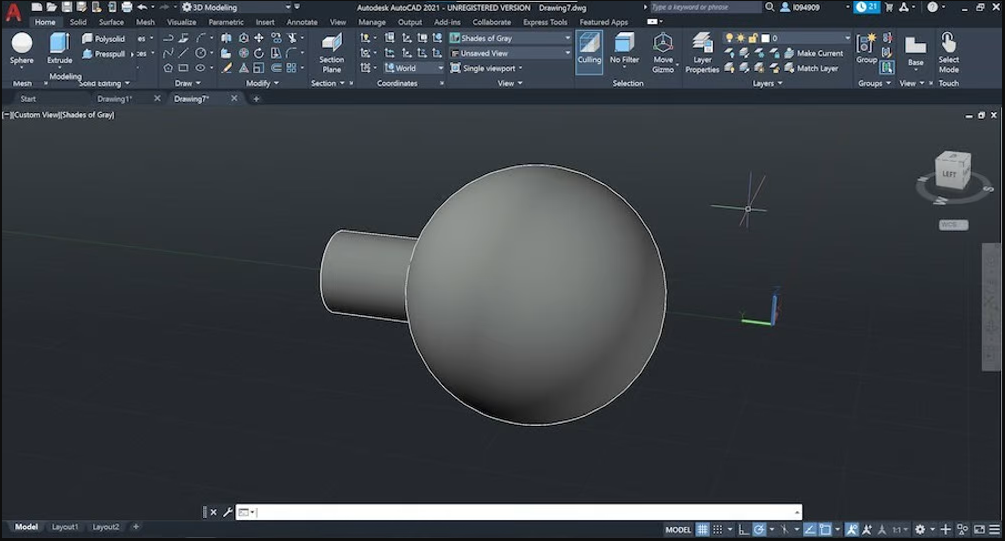The height and width of the screenshot is (541, 1005).
Task: Click the MODEL status bar button
Action: coord(678,529)
